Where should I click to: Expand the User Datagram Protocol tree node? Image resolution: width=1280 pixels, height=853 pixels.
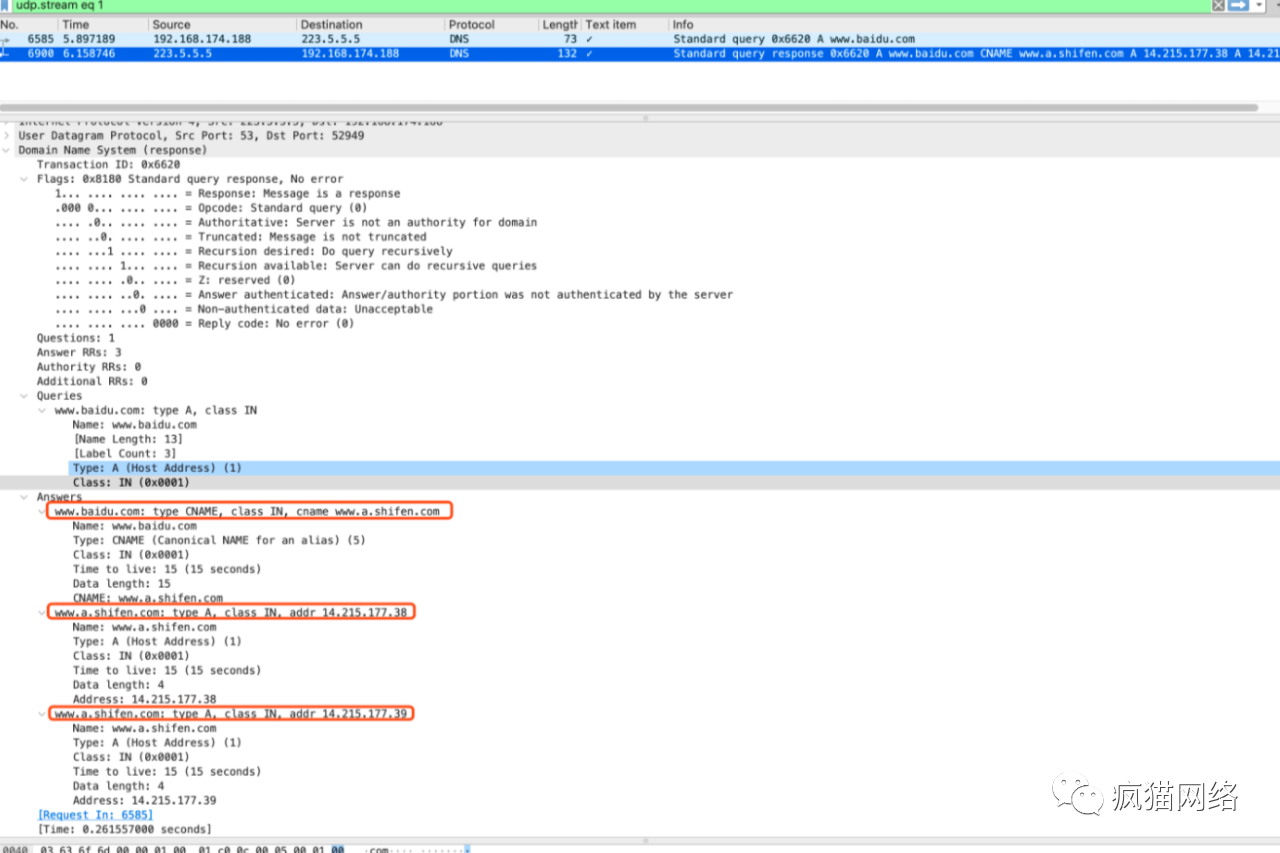pos(7,135)
